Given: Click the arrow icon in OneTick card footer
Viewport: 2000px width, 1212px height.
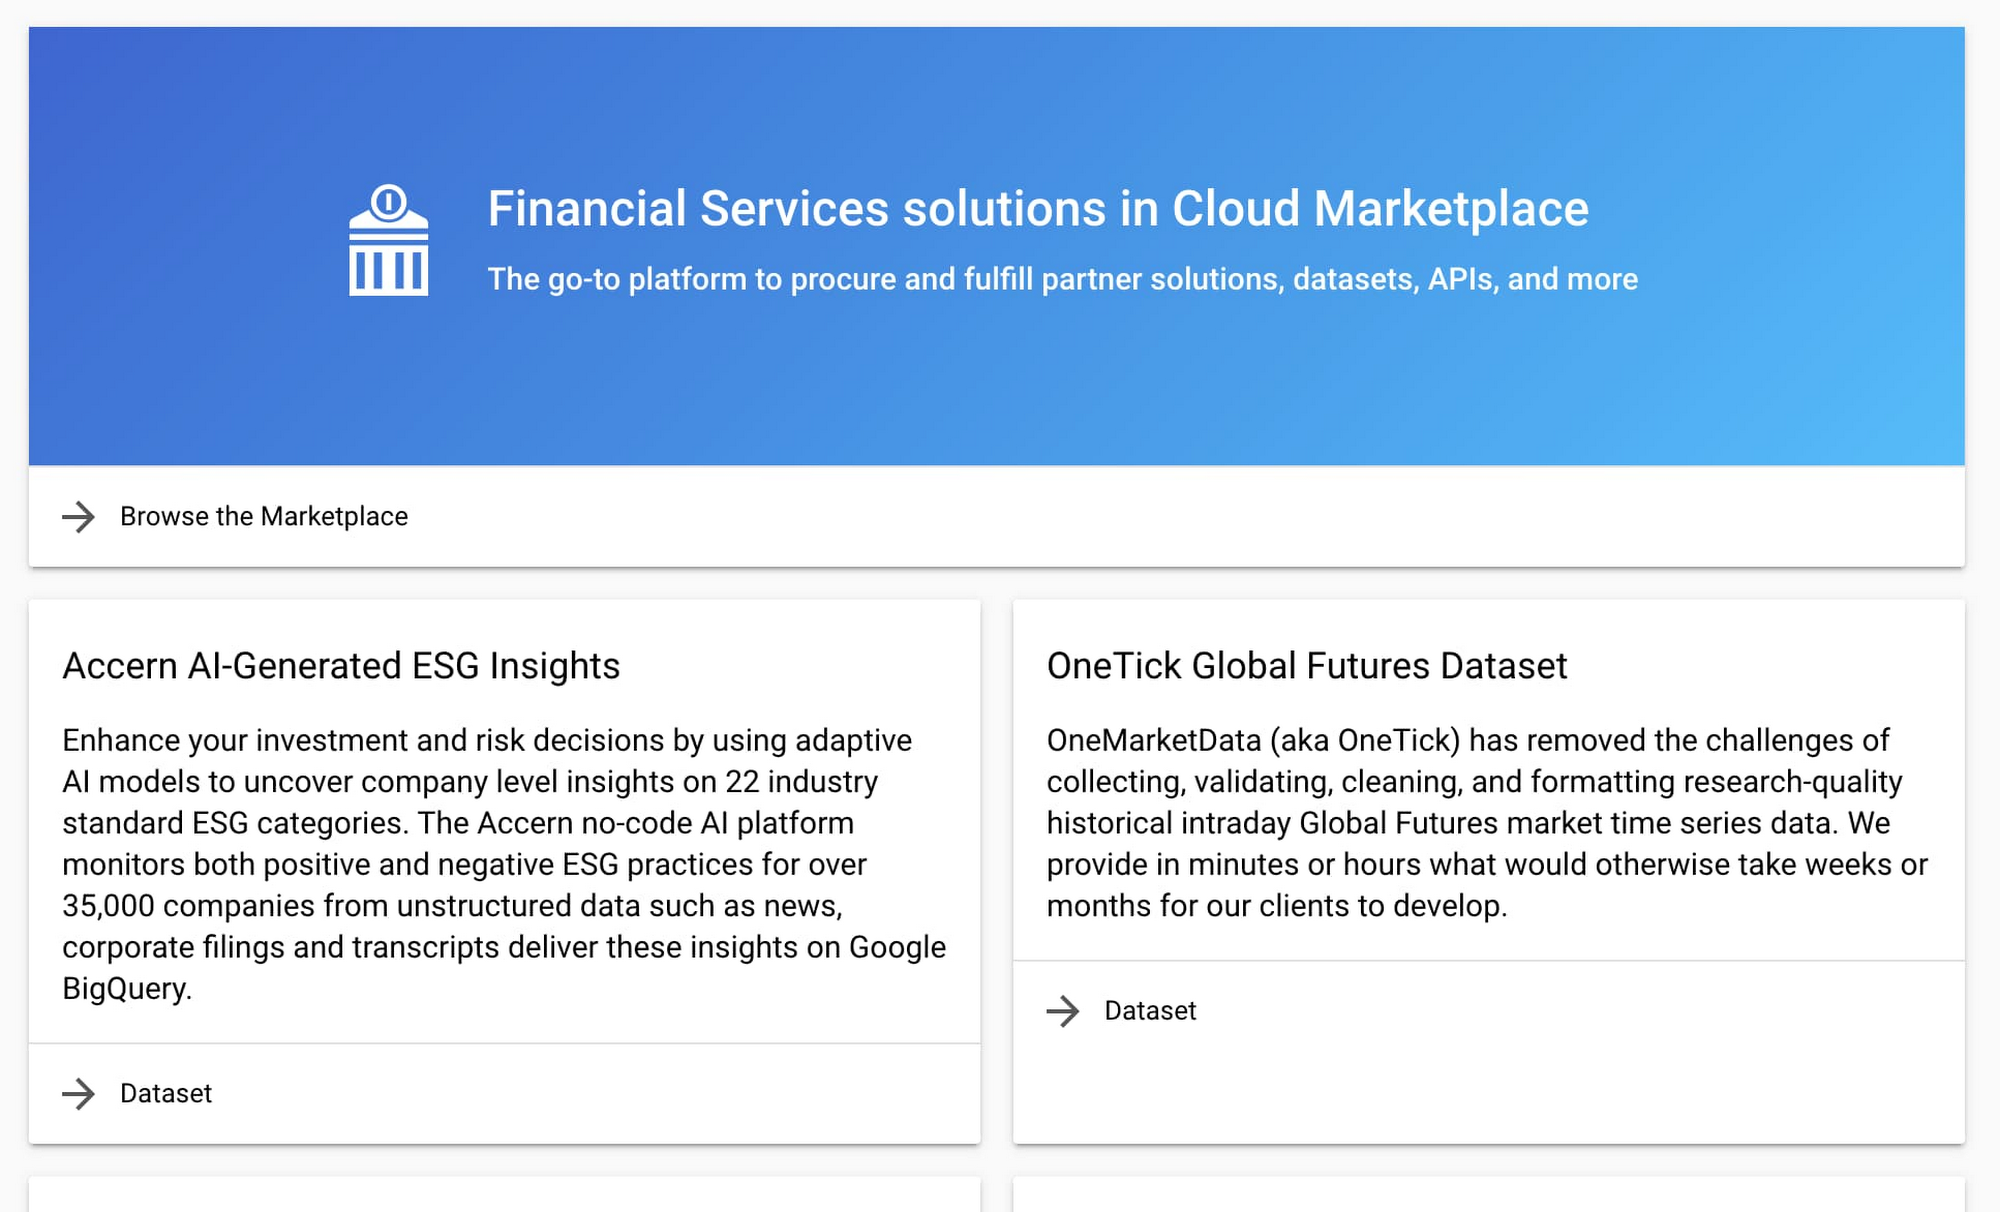Looking at the screenshot, I should tap(1063, 1011).
